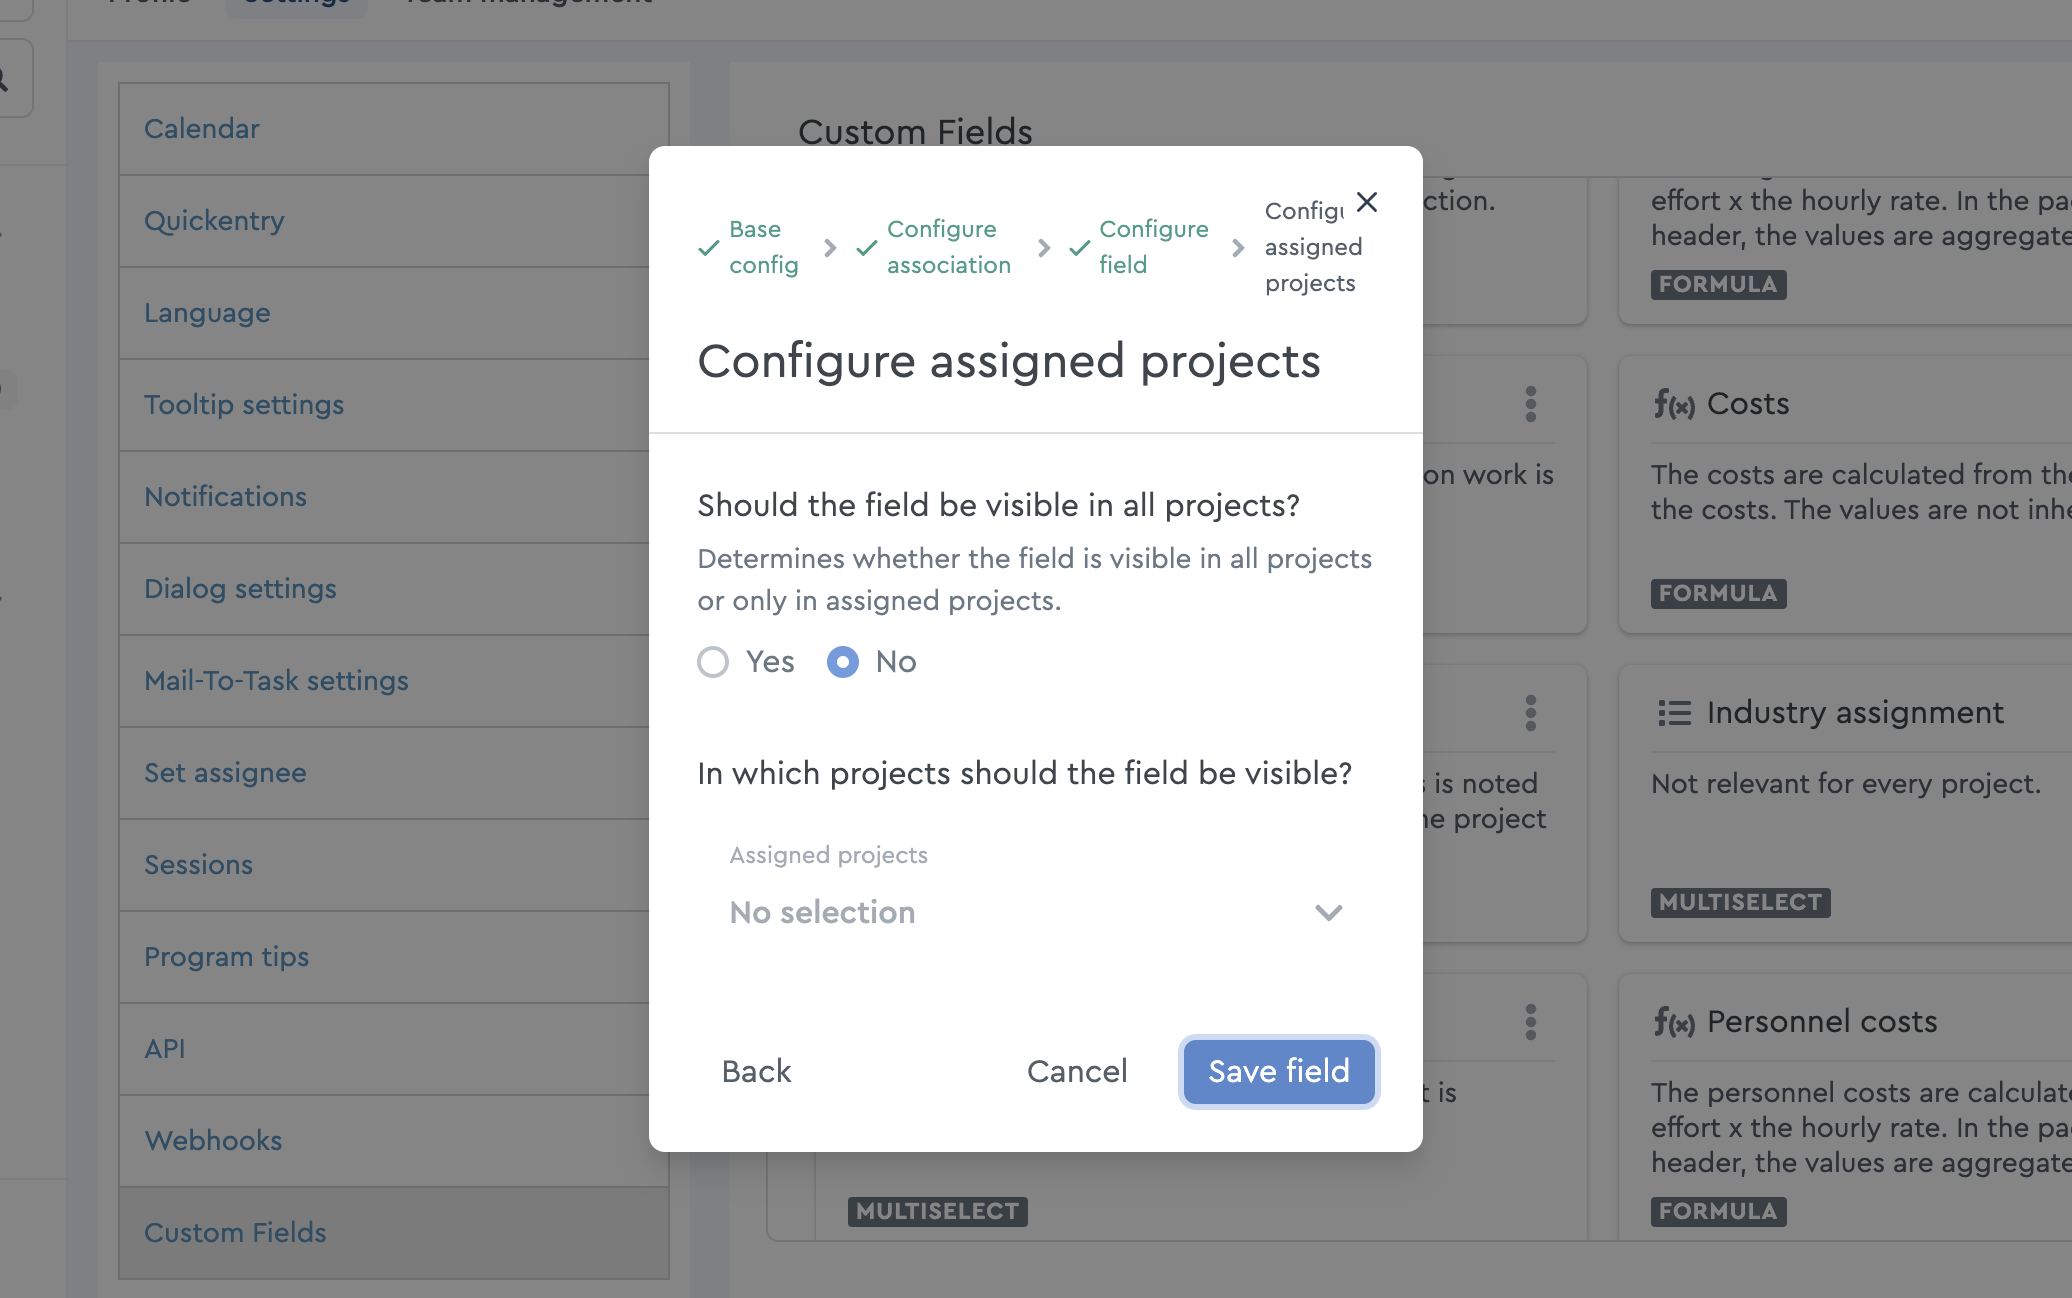
Task: Click the Custom Fields page heading
Action: 915,131
